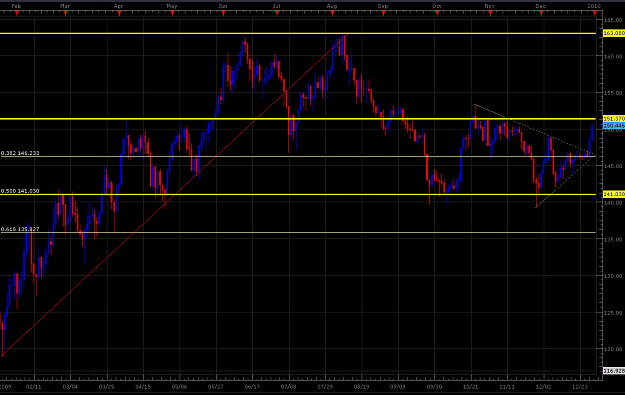Select the white descending triangle trendline
This screenshot has height=395, width=625.
coord(534,130)
